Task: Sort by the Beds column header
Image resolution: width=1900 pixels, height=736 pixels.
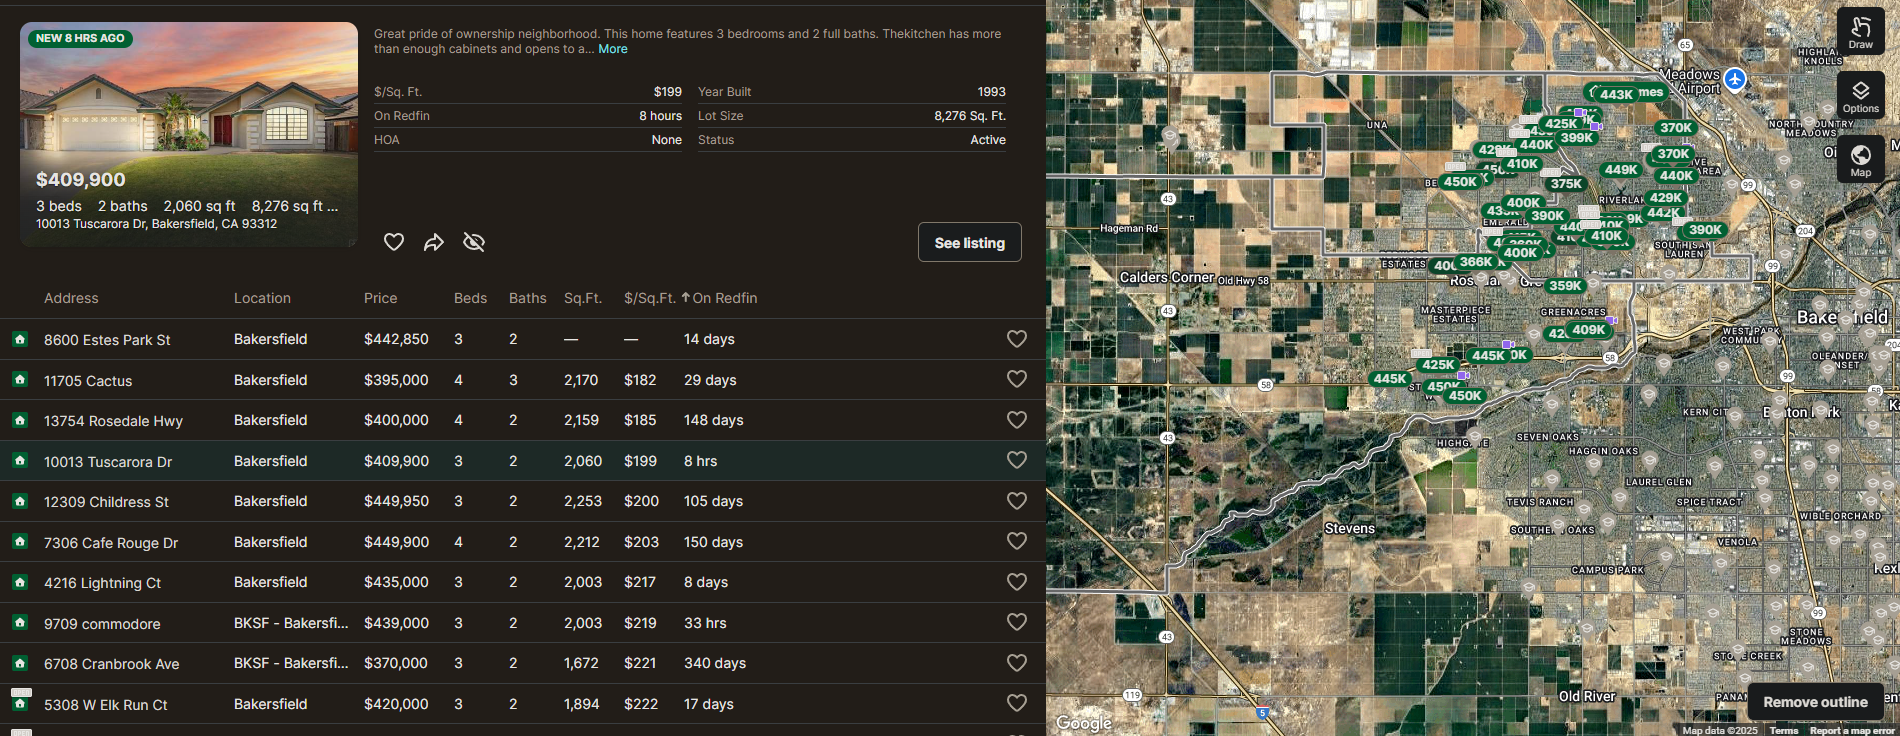Action: point(470,298)
